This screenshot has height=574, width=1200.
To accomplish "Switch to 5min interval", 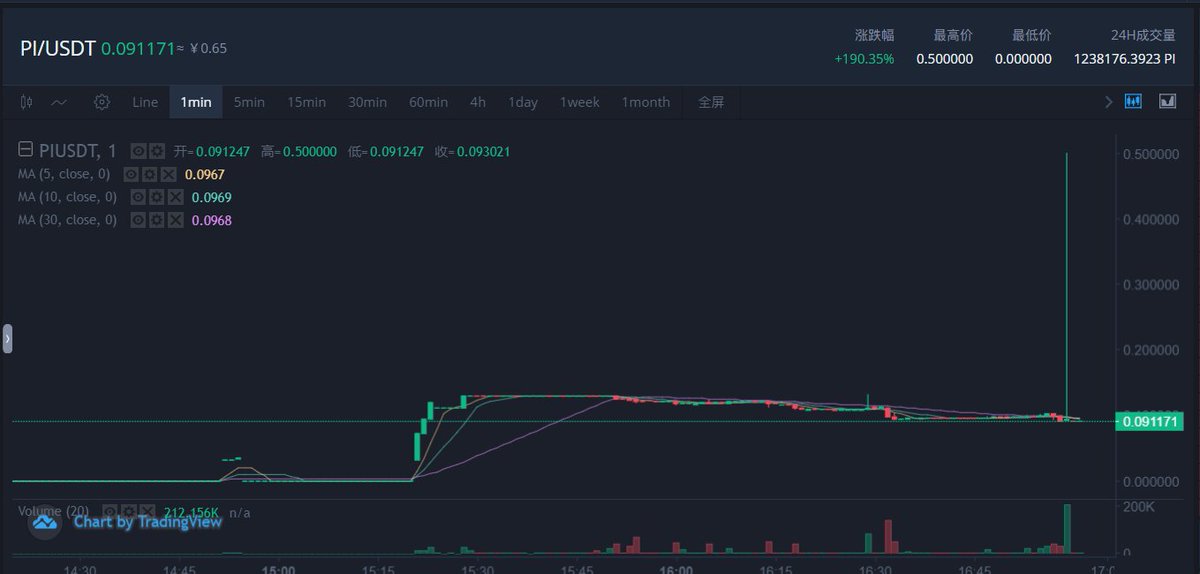I will click(249, 102).
